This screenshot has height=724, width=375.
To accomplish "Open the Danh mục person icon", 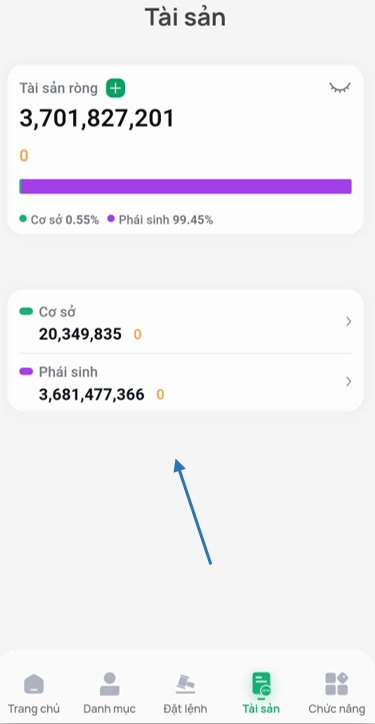I will [109, 684].
